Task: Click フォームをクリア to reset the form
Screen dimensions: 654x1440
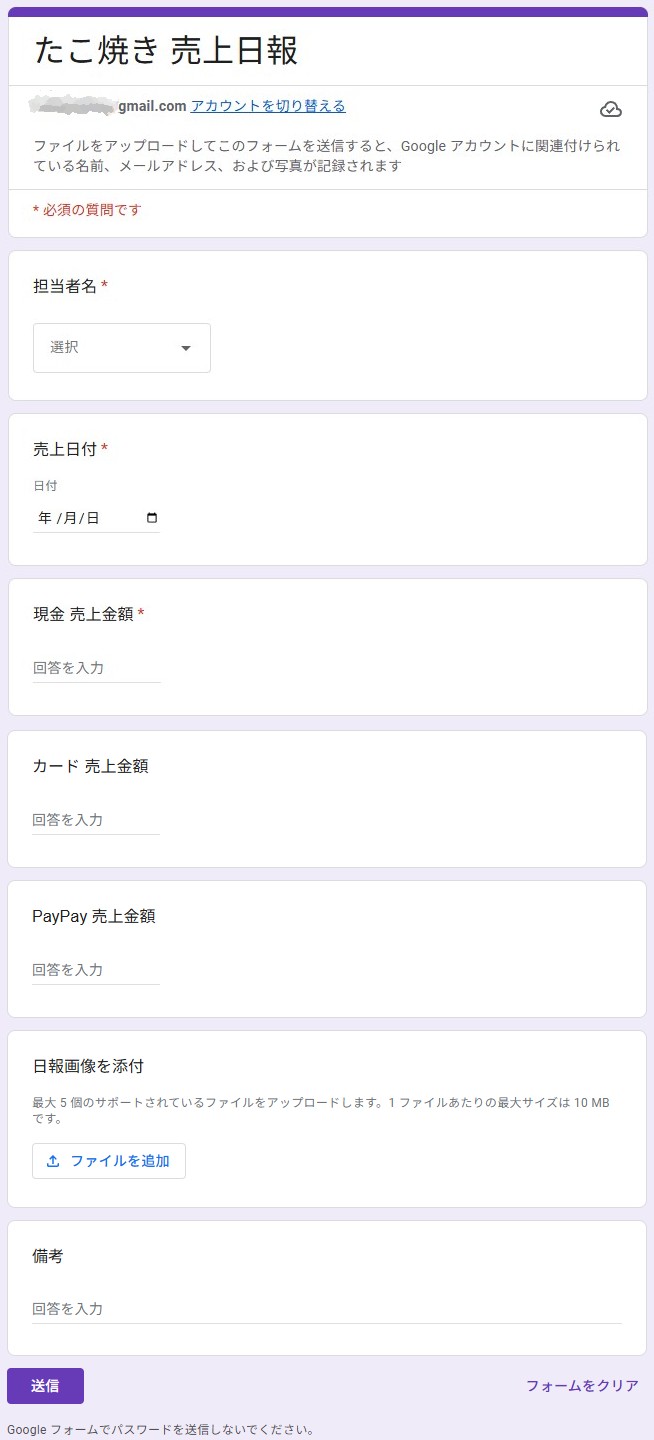Action: [581, 1386]
